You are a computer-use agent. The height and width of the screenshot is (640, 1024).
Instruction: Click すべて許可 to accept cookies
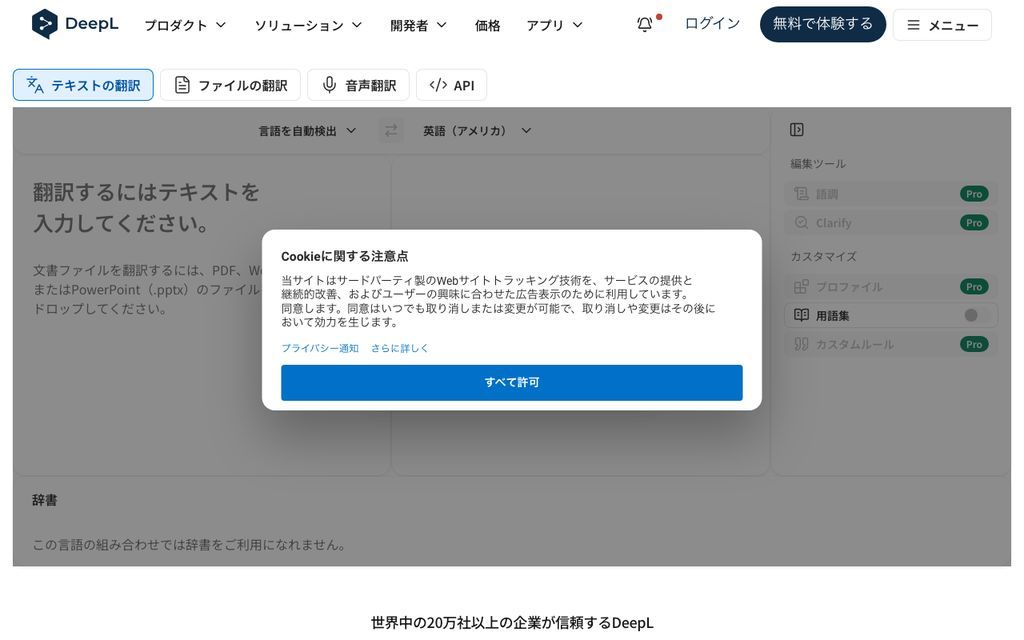(x=511, y=383)
